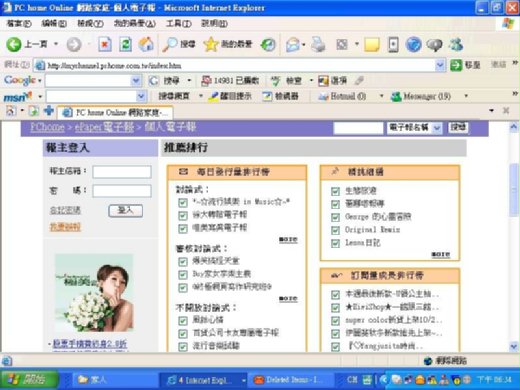Screen dimensions: 520x390
Task: Toggle checkbox beside George 的心靈寫照
Action: click(x=335, y=217)
